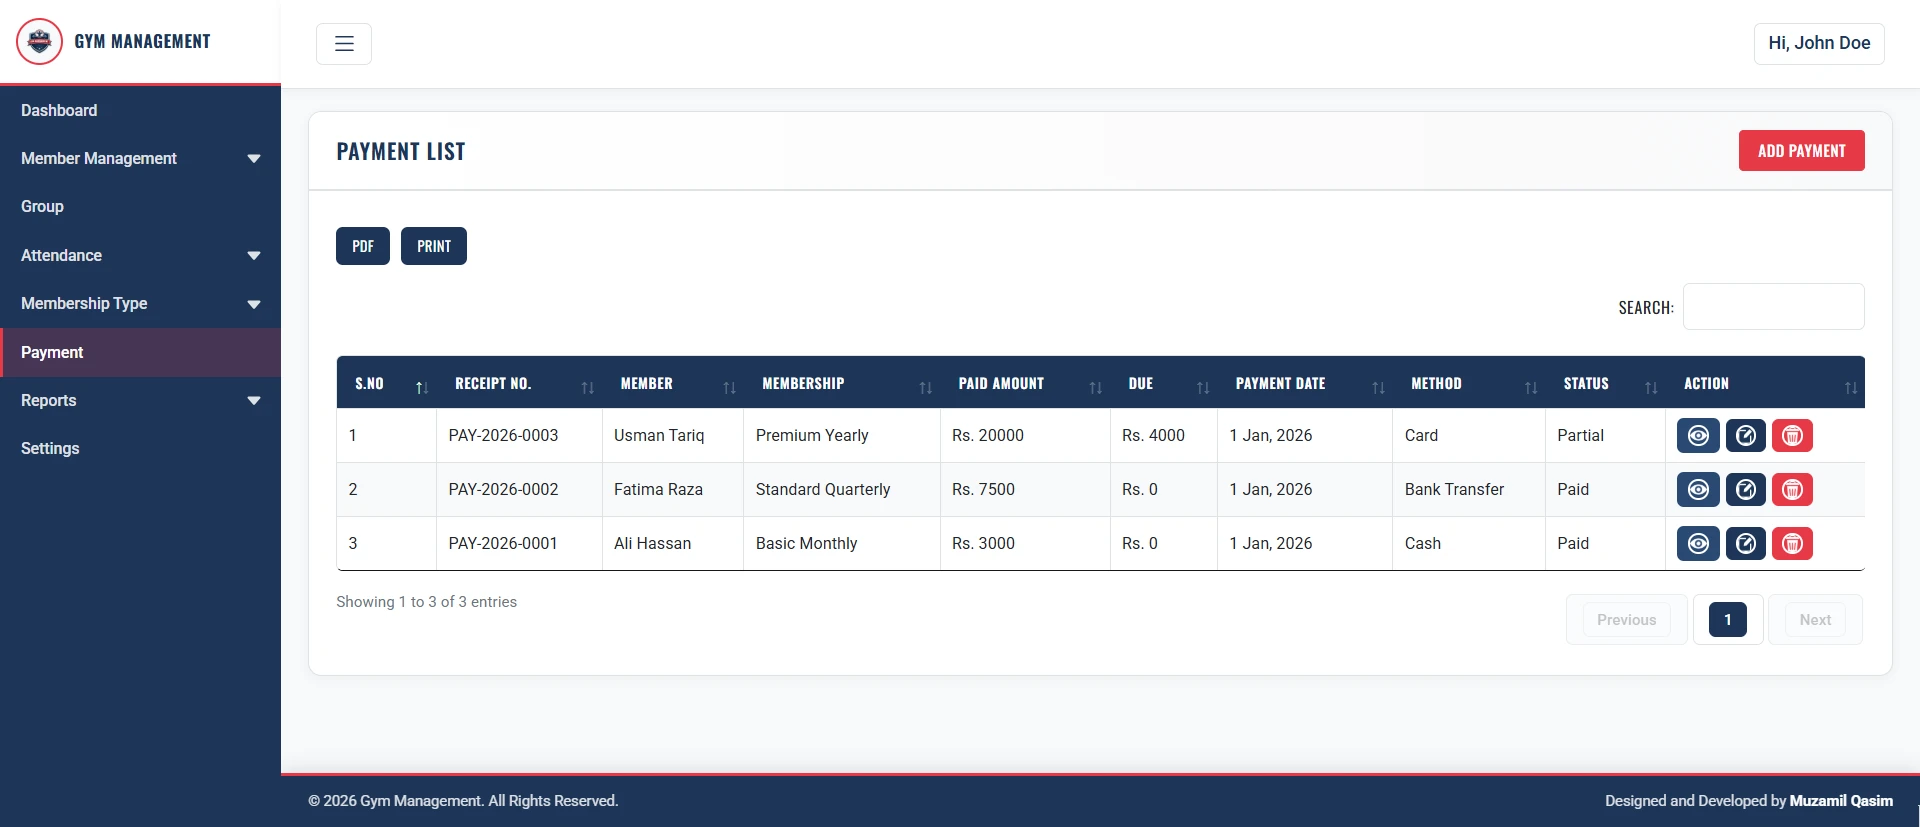Click member name Fatima Raza
The image size is (1920, 827).
[658, 490]
